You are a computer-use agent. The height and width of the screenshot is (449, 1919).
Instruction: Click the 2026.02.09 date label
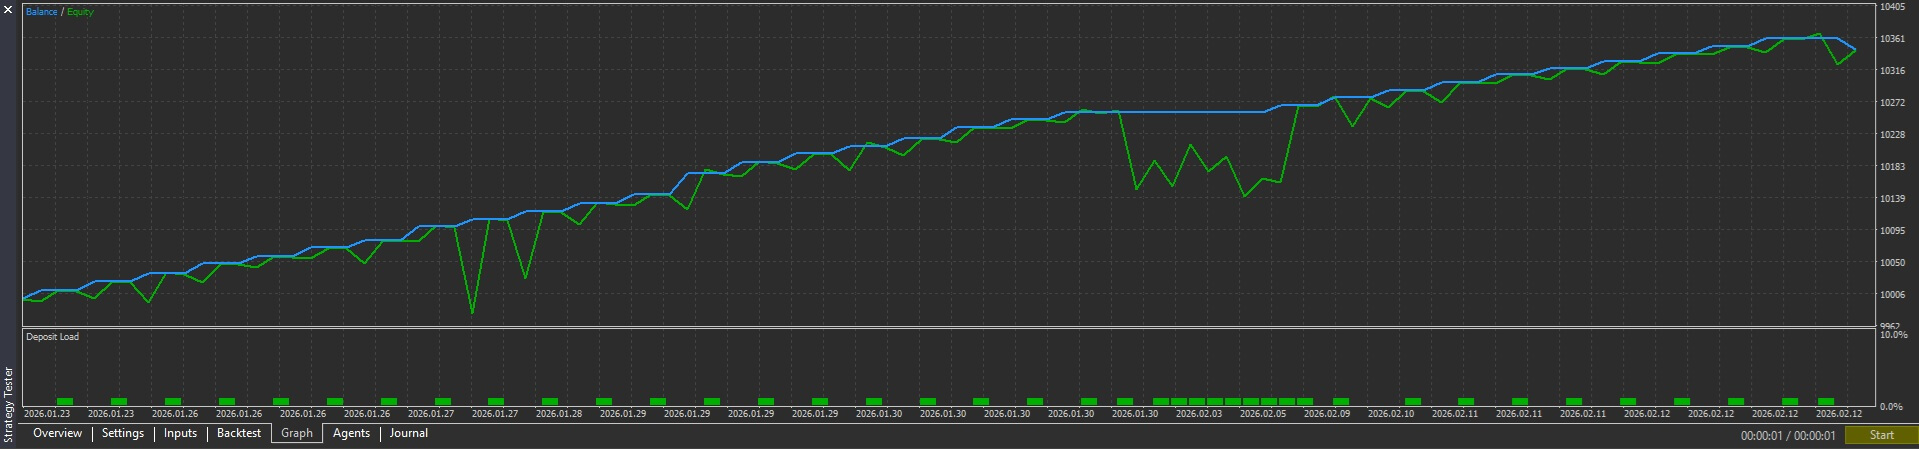point(1327,414)
